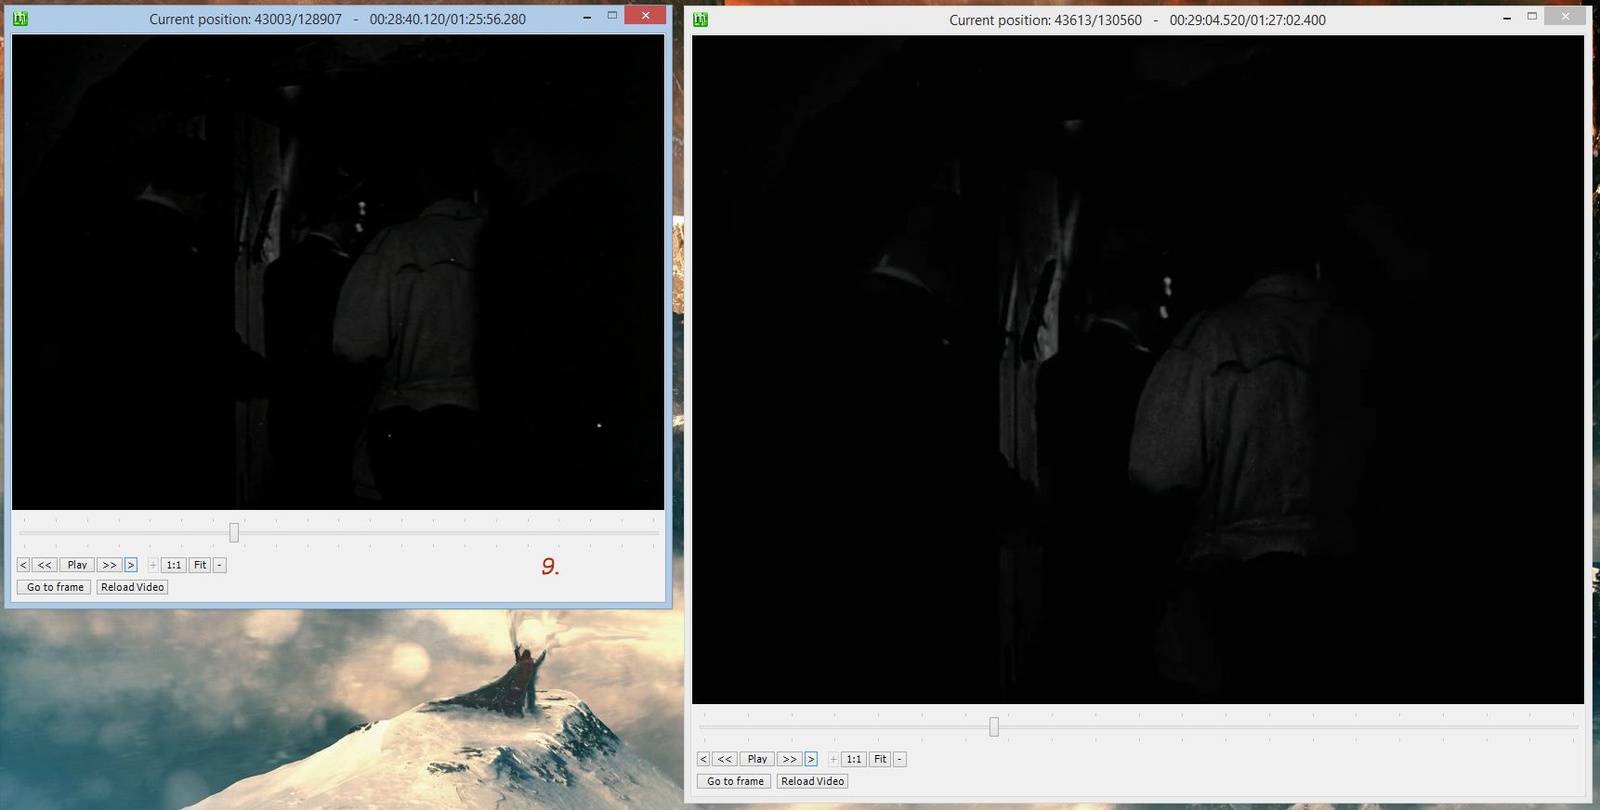This screenshot has width=1600, height=810.
Task: Set zoom to 1:1 in left window
Action: coord(174,565)
